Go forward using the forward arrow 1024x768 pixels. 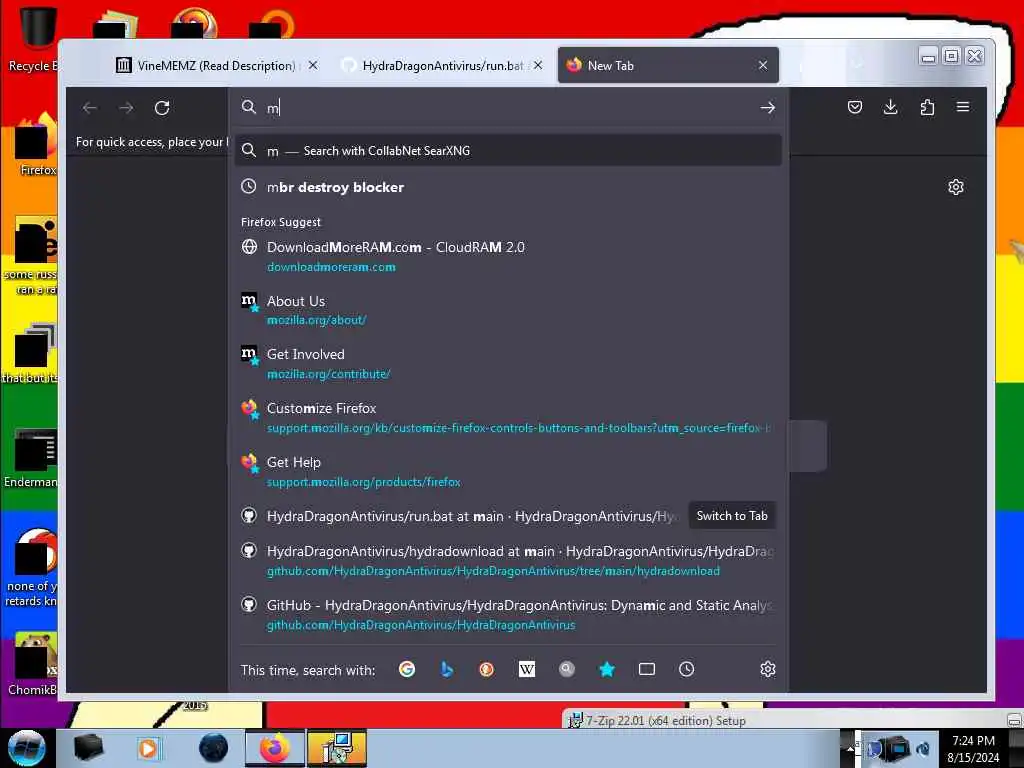tap(126, 108)
